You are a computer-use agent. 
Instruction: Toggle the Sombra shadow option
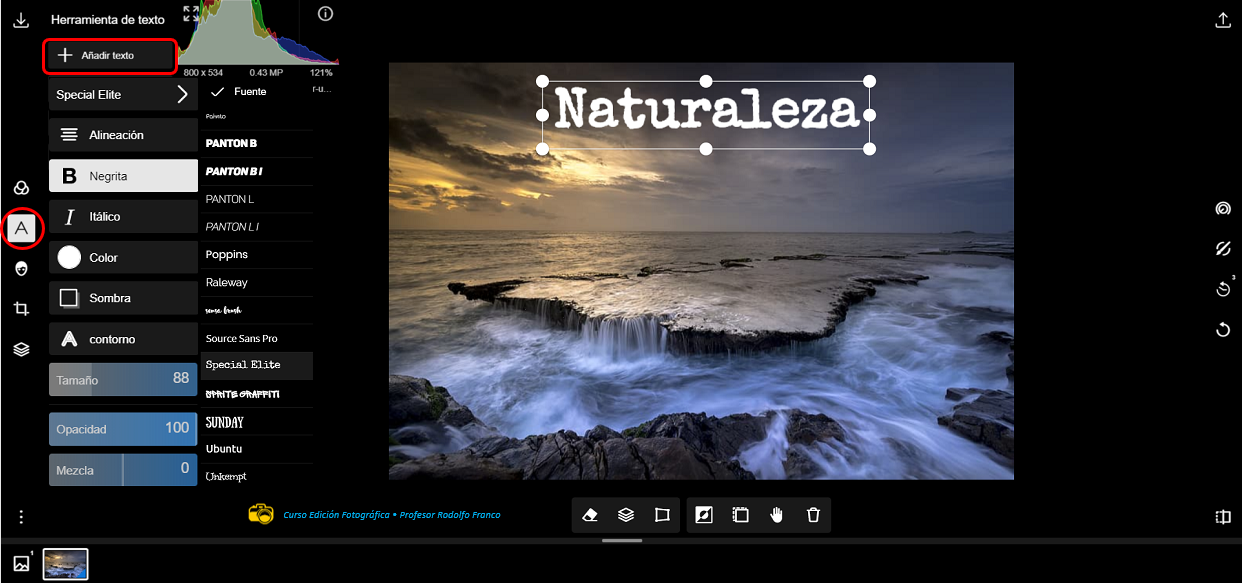point(123,298)
